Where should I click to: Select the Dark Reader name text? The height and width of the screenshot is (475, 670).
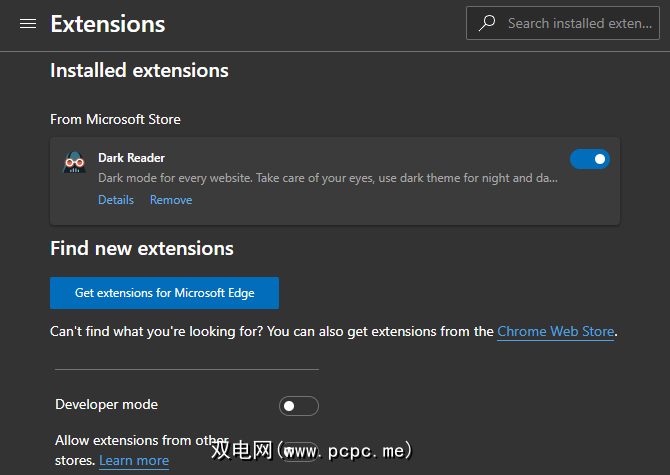(x=131, y=158)
